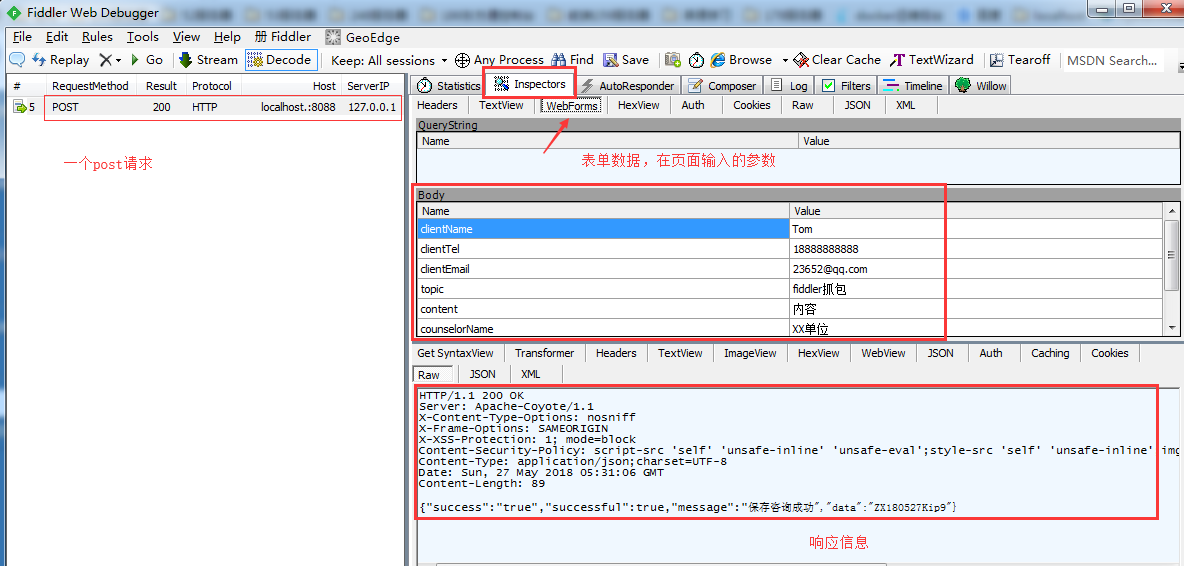The width and height of the screenshot is (1184, 566).
Task: Click Get SyntaxView response tab
Action: coord(455,353)
